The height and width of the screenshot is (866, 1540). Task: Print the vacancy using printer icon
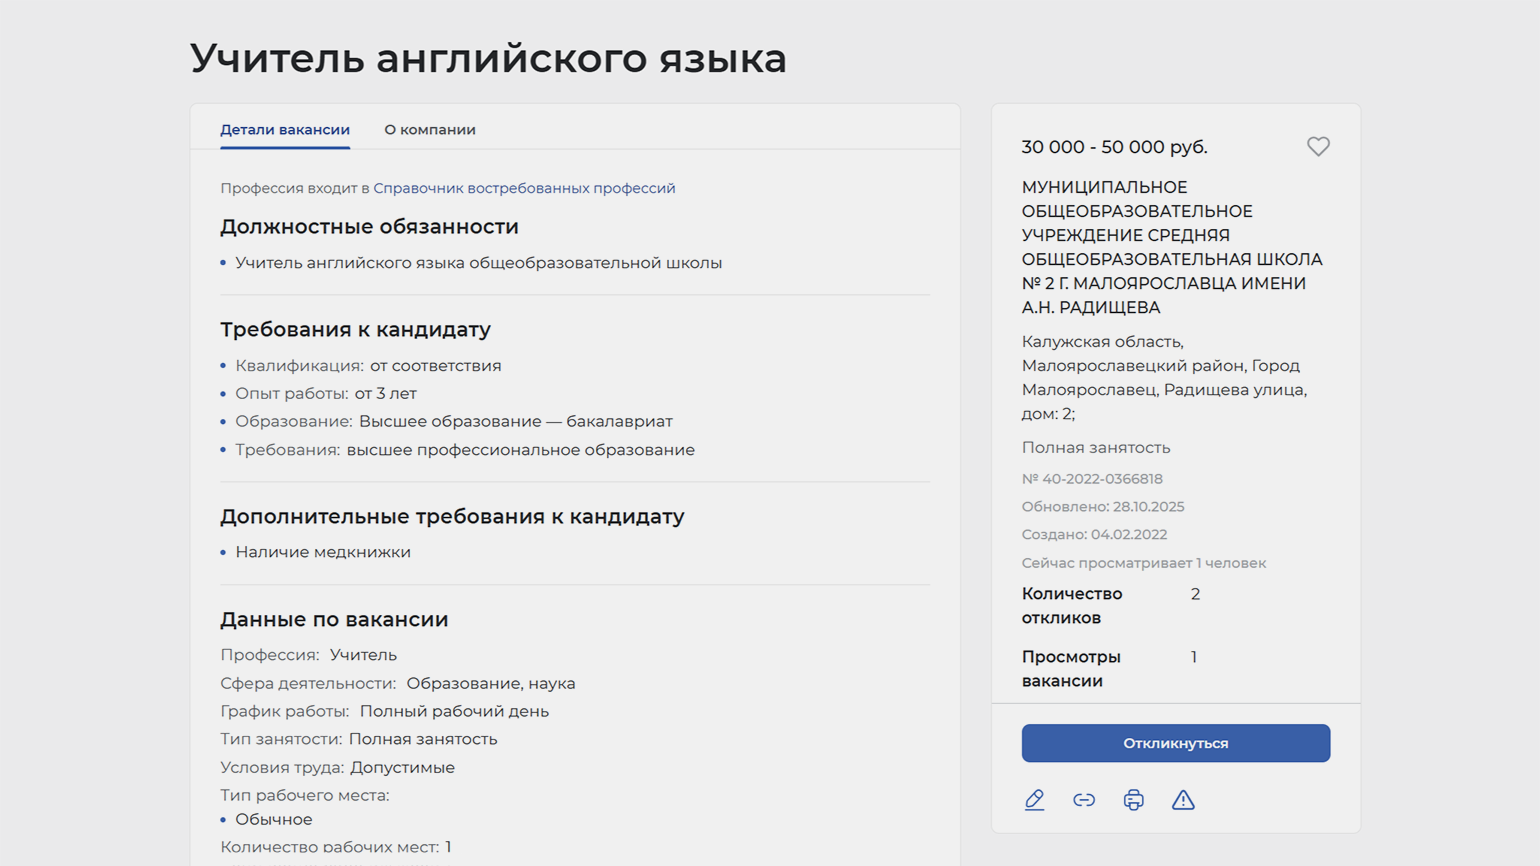[1133, 800]
